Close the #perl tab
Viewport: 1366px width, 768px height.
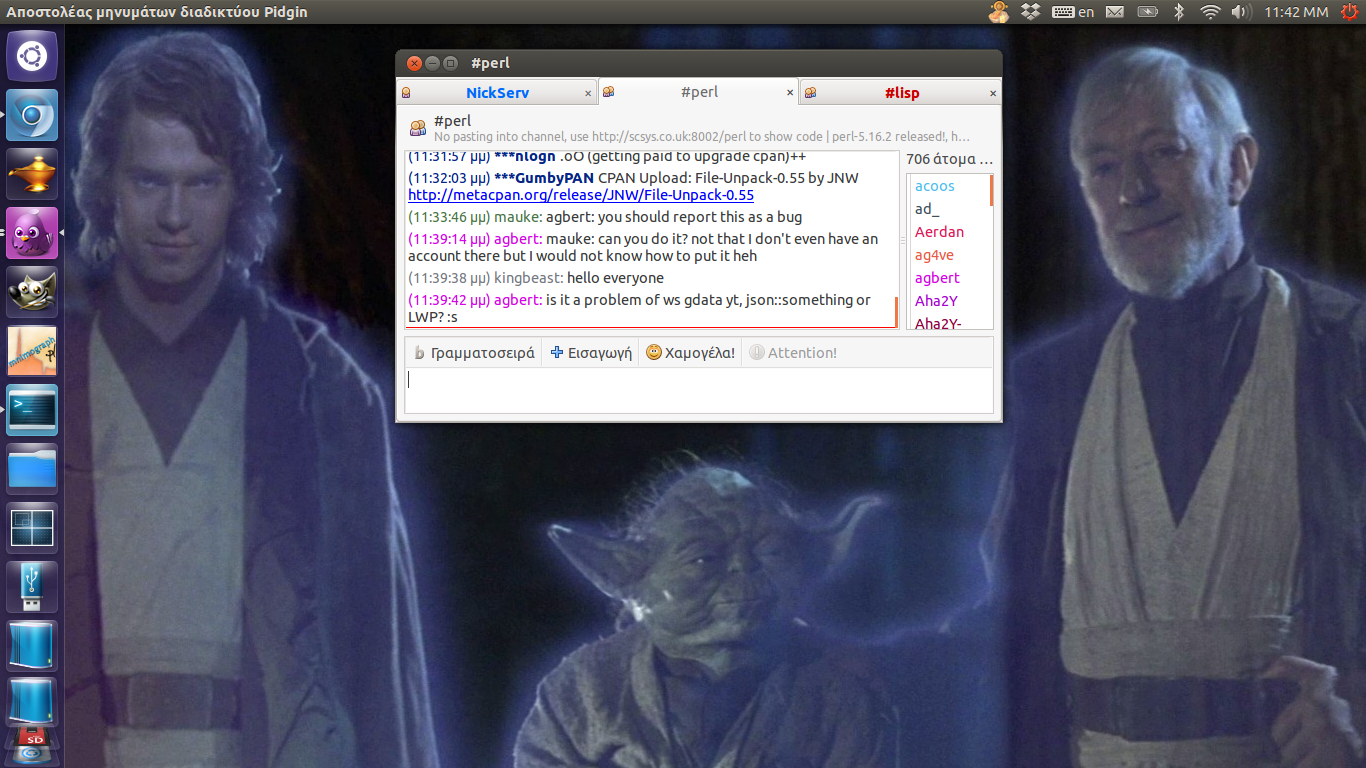coord(790,93)
